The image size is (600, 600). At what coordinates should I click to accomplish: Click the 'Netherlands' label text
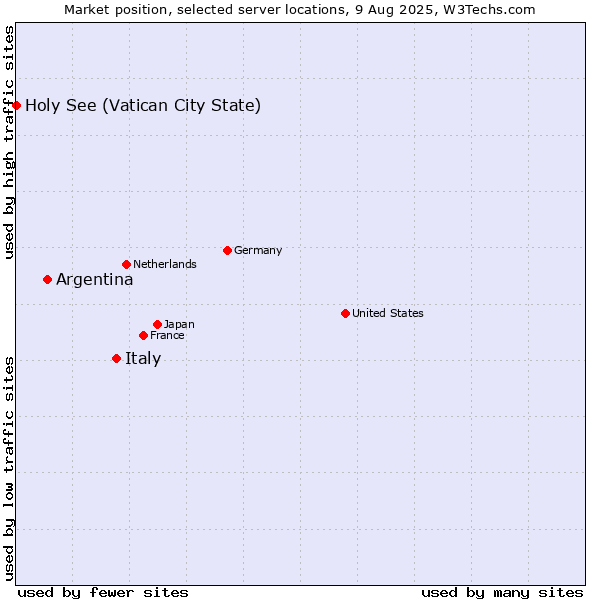pos(165,264)
